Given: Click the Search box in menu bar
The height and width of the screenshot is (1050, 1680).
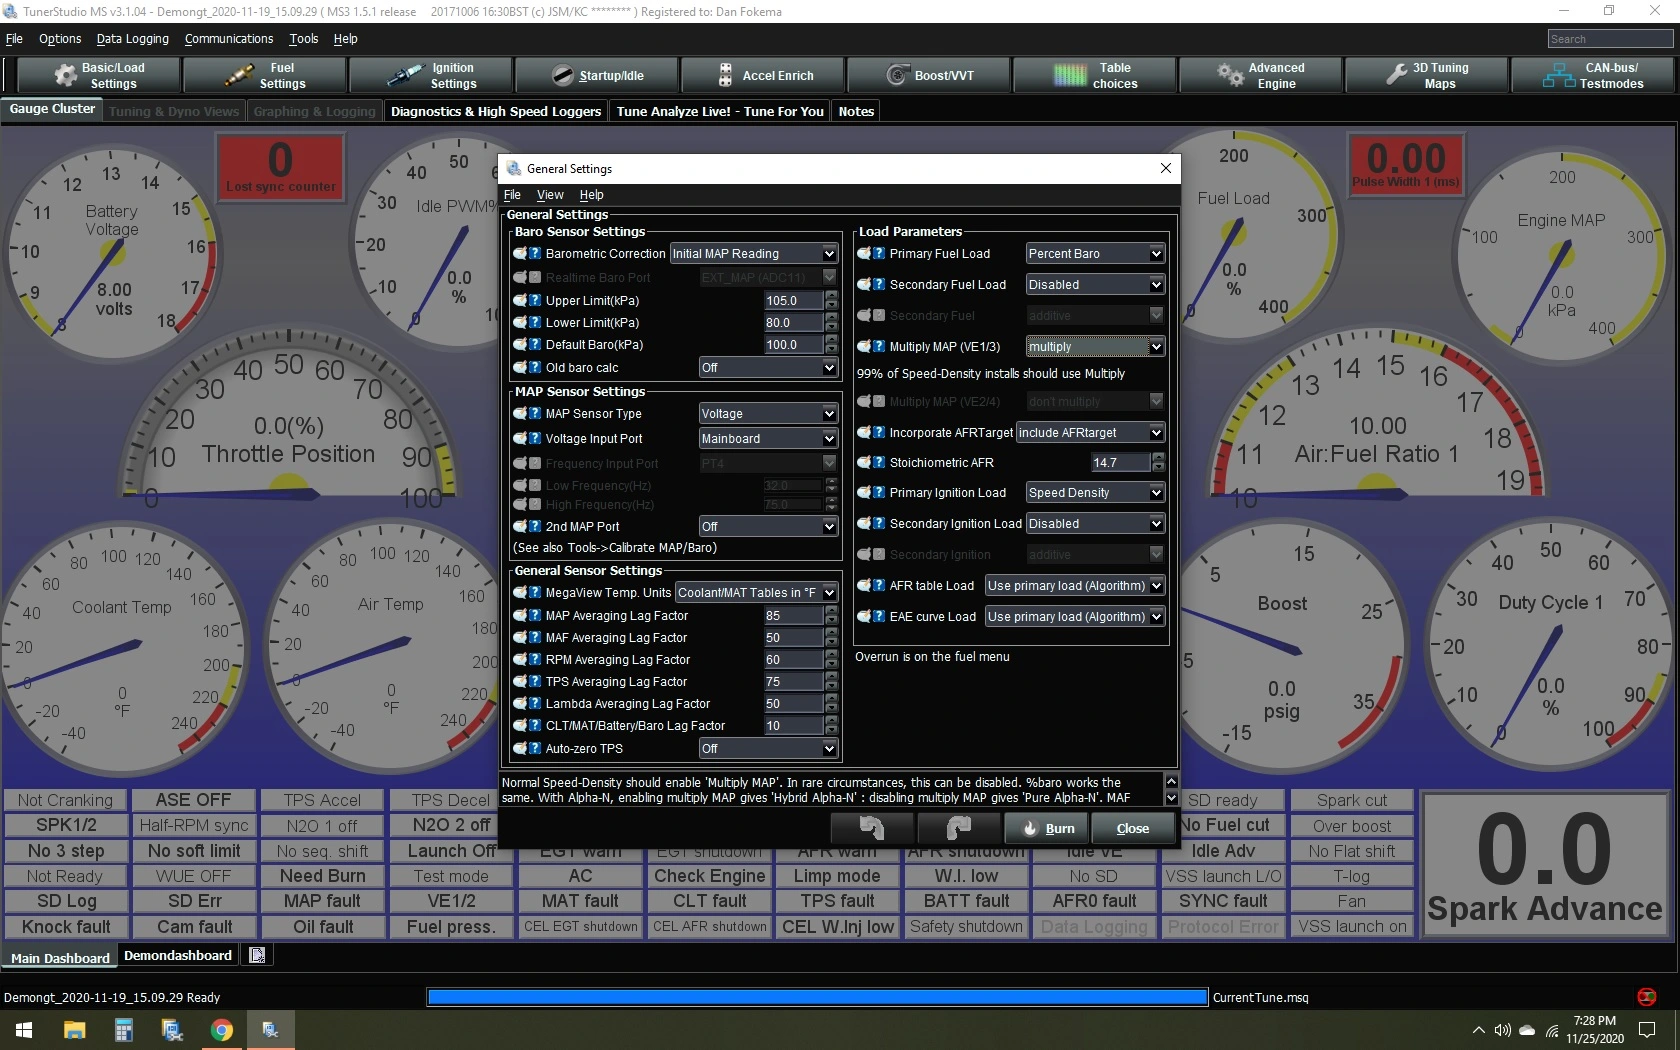Looking at the screenshot, I should [1610, 39].
